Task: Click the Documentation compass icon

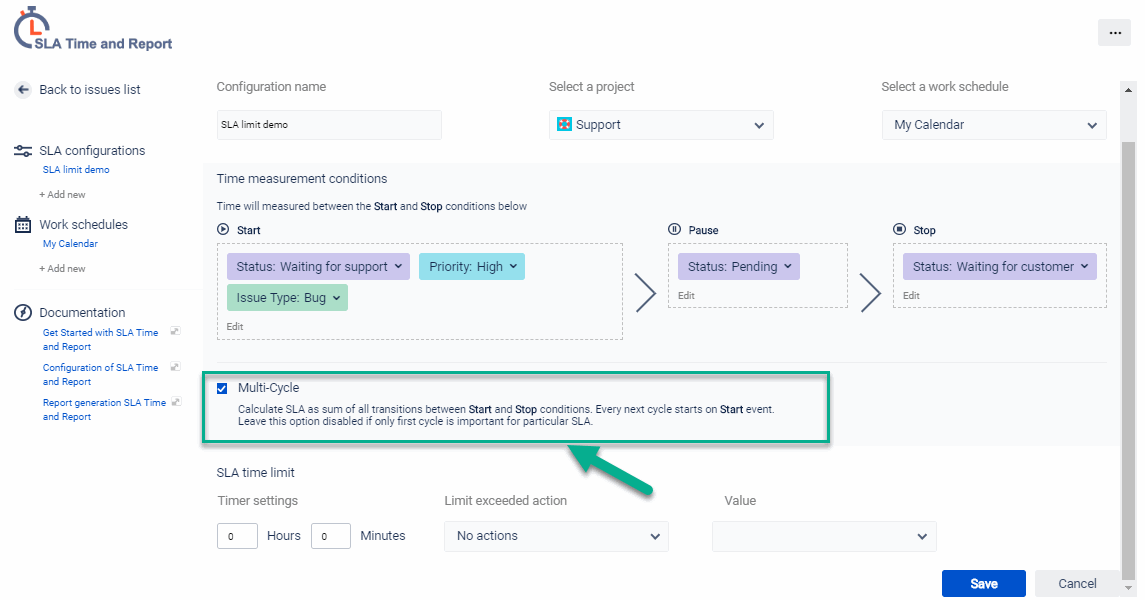Action: [23, 312]
